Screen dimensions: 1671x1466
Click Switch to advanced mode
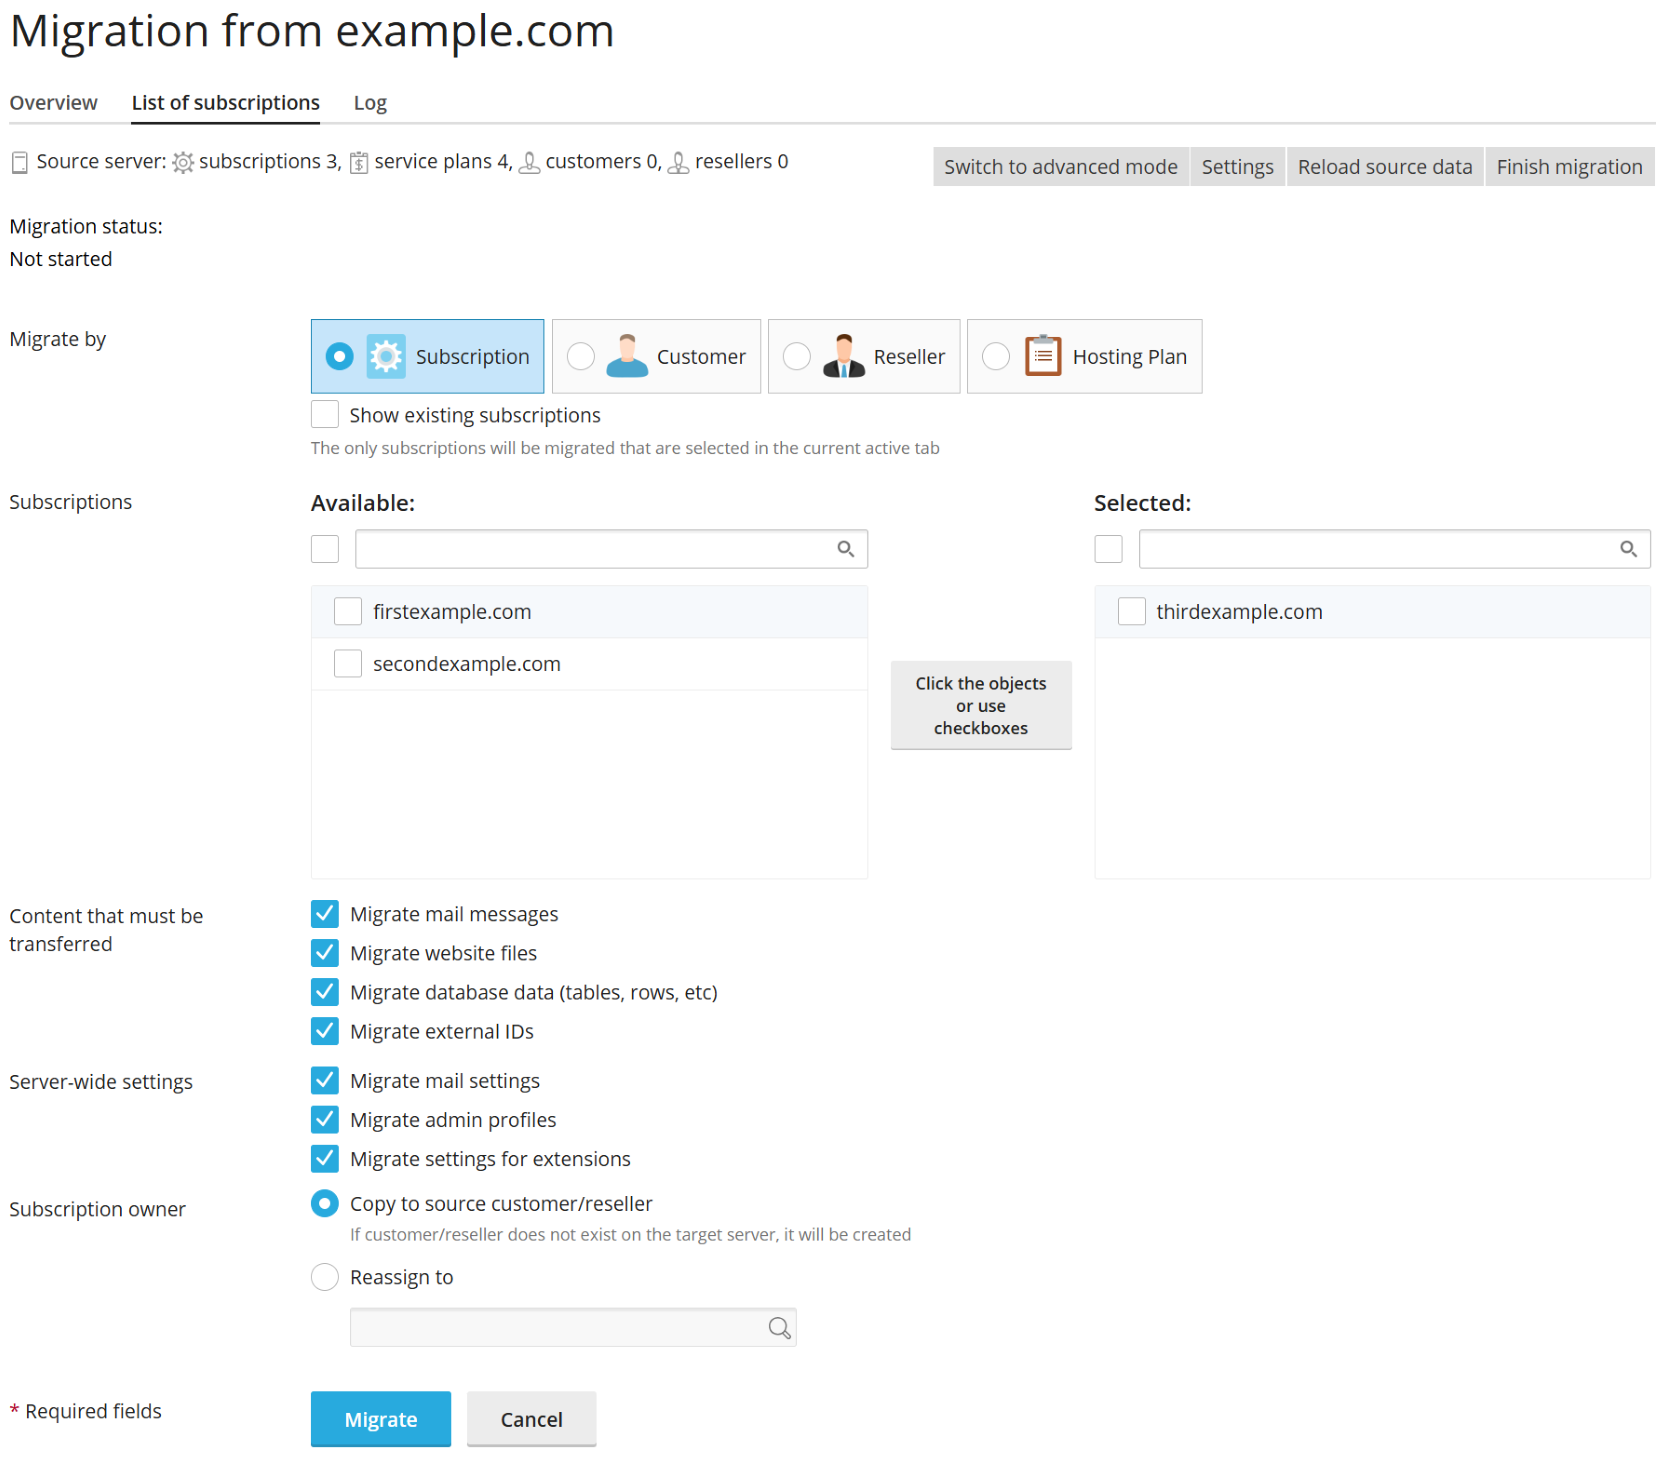coord(1060,167)
